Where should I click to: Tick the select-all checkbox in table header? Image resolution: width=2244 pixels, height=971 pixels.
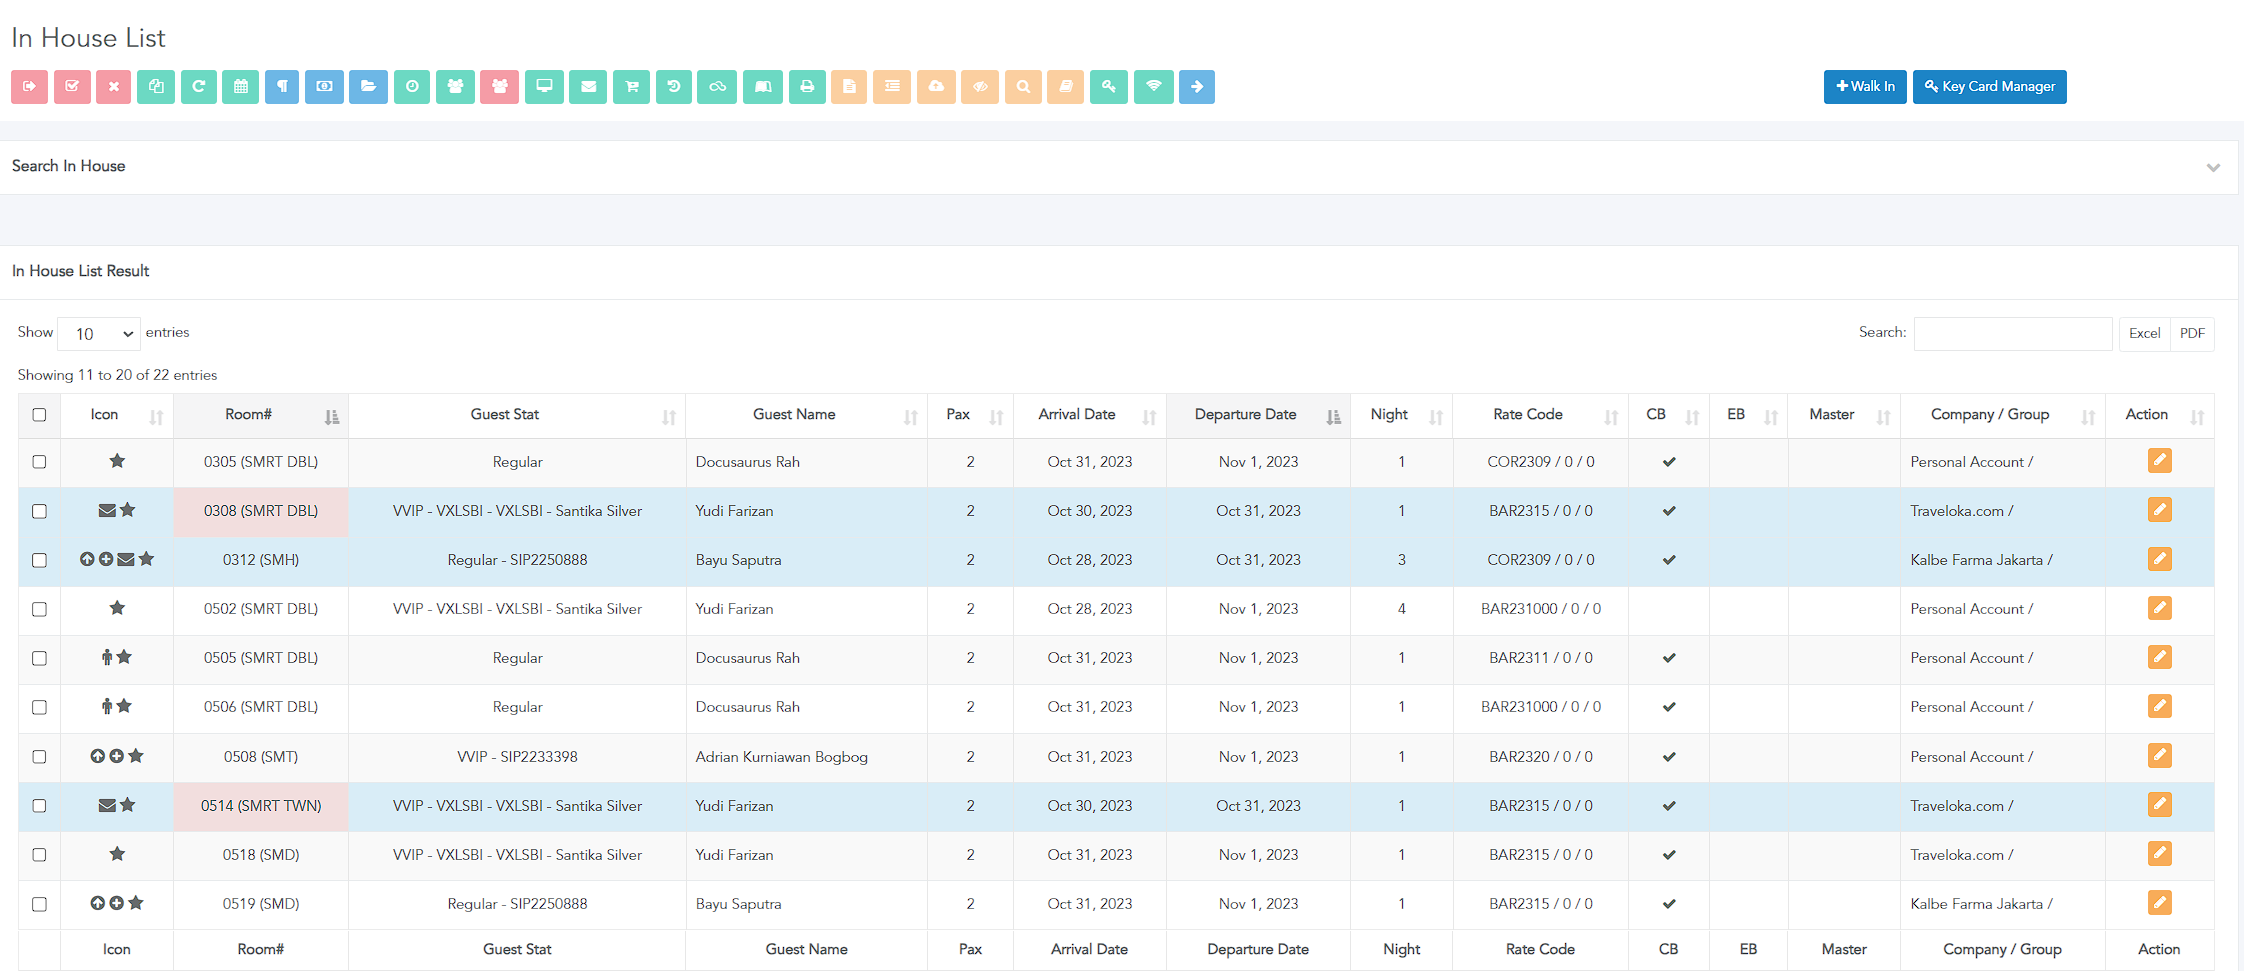pyautogui.click(x=39, y=415)
